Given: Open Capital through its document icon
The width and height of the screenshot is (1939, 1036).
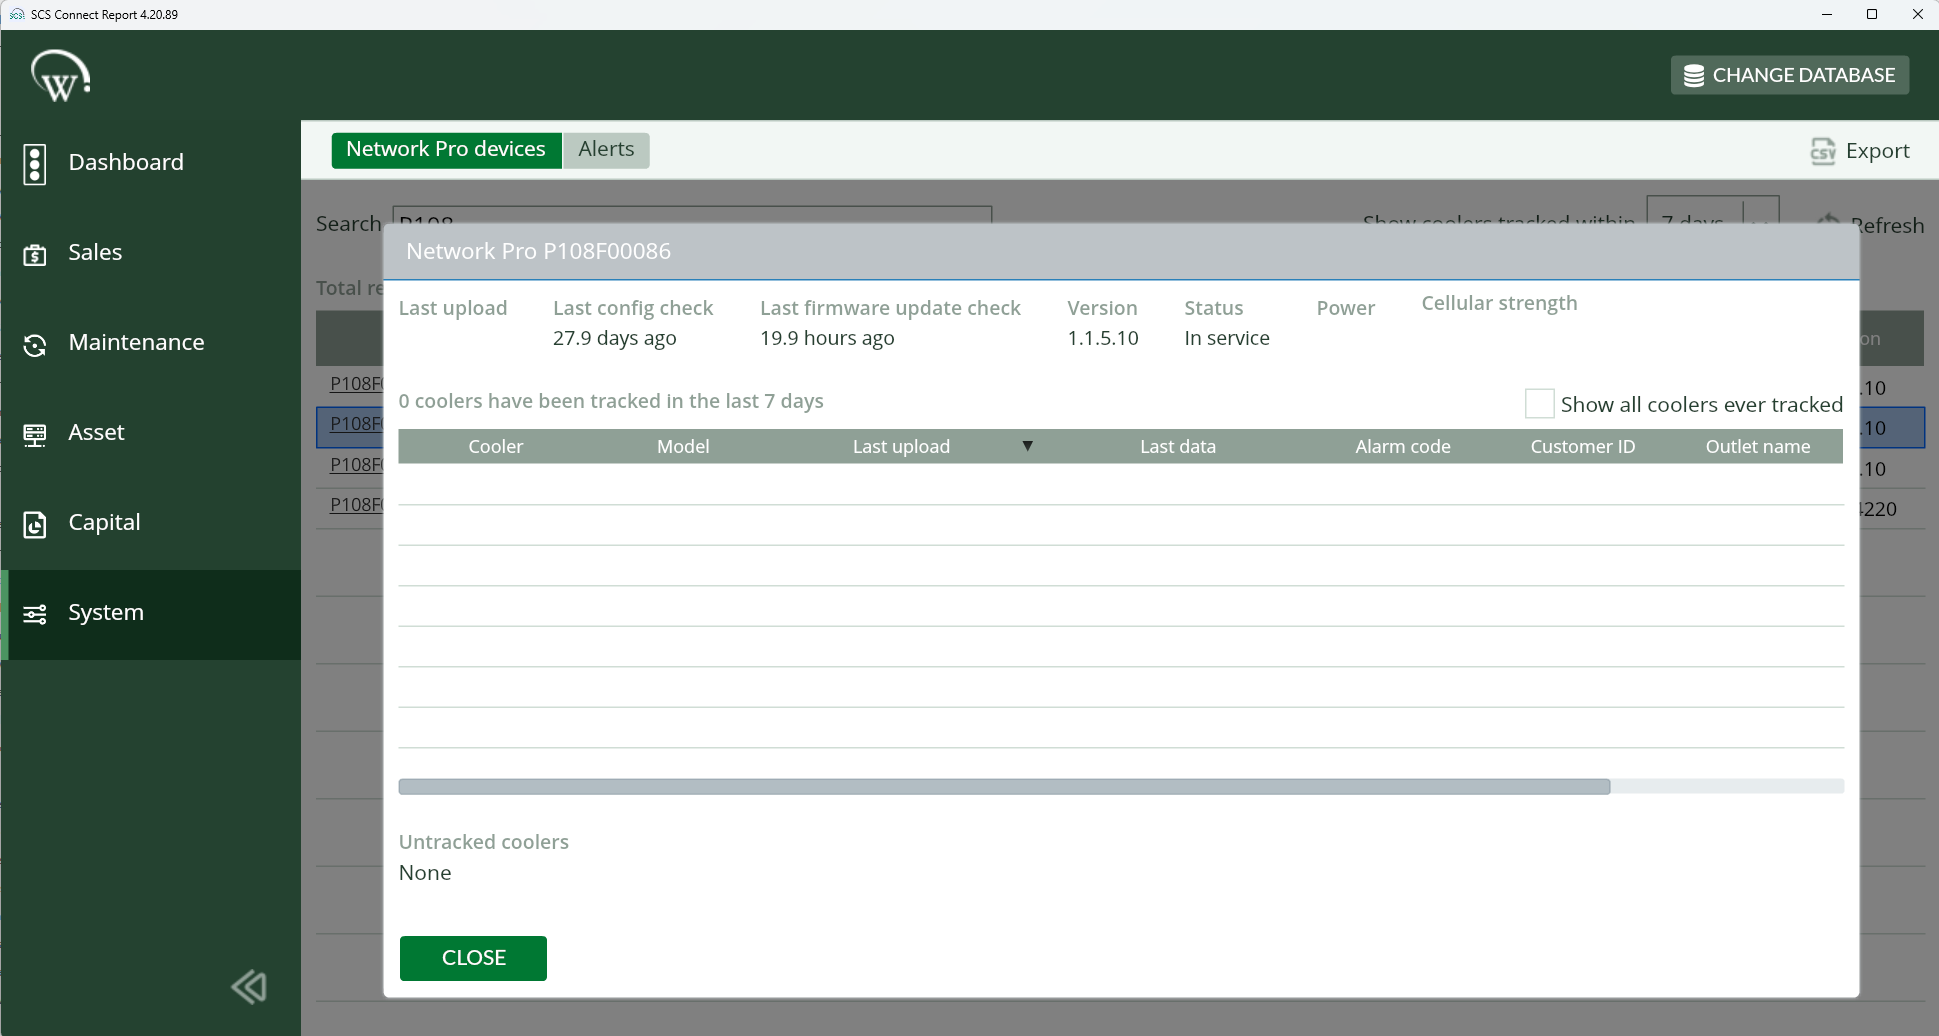Looking at the screenshot, I should point(35,525).
